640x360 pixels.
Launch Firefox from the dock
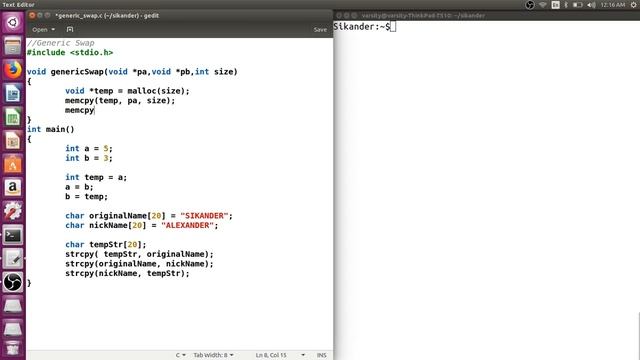point(13,70)
